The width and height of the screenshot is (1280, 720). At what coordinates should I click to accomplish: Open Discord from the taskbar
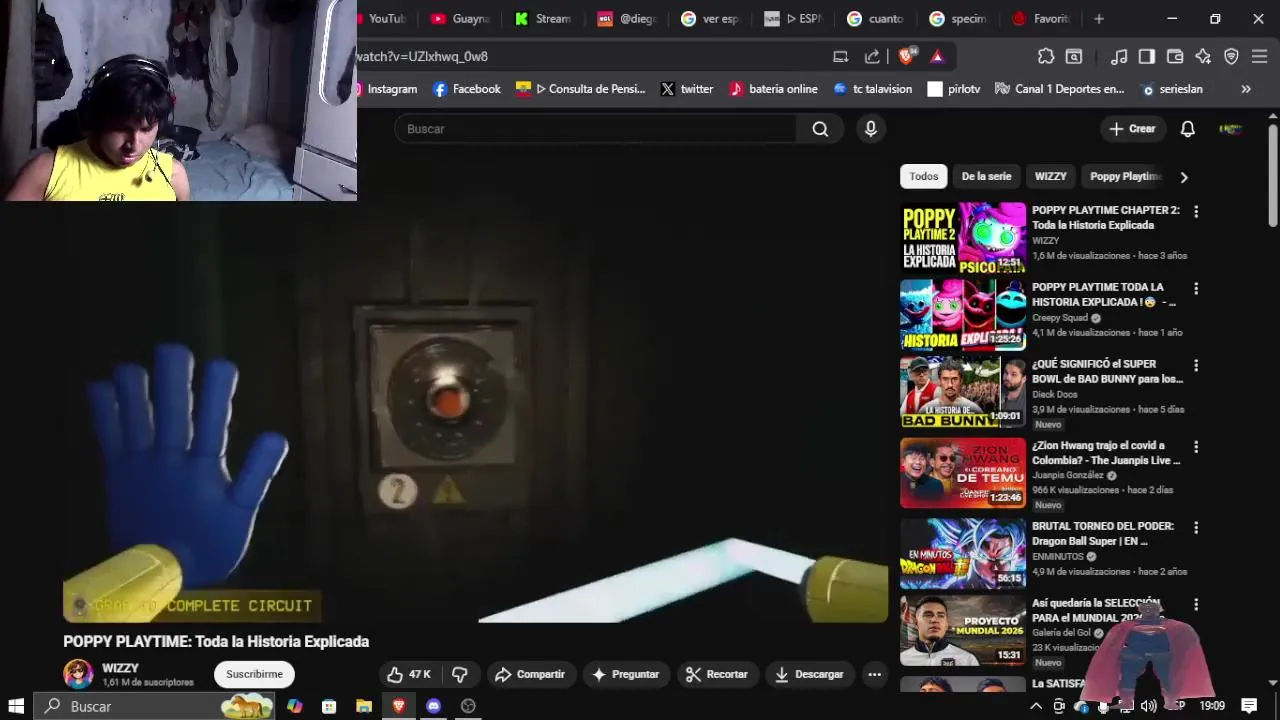[x=433, y=706]
